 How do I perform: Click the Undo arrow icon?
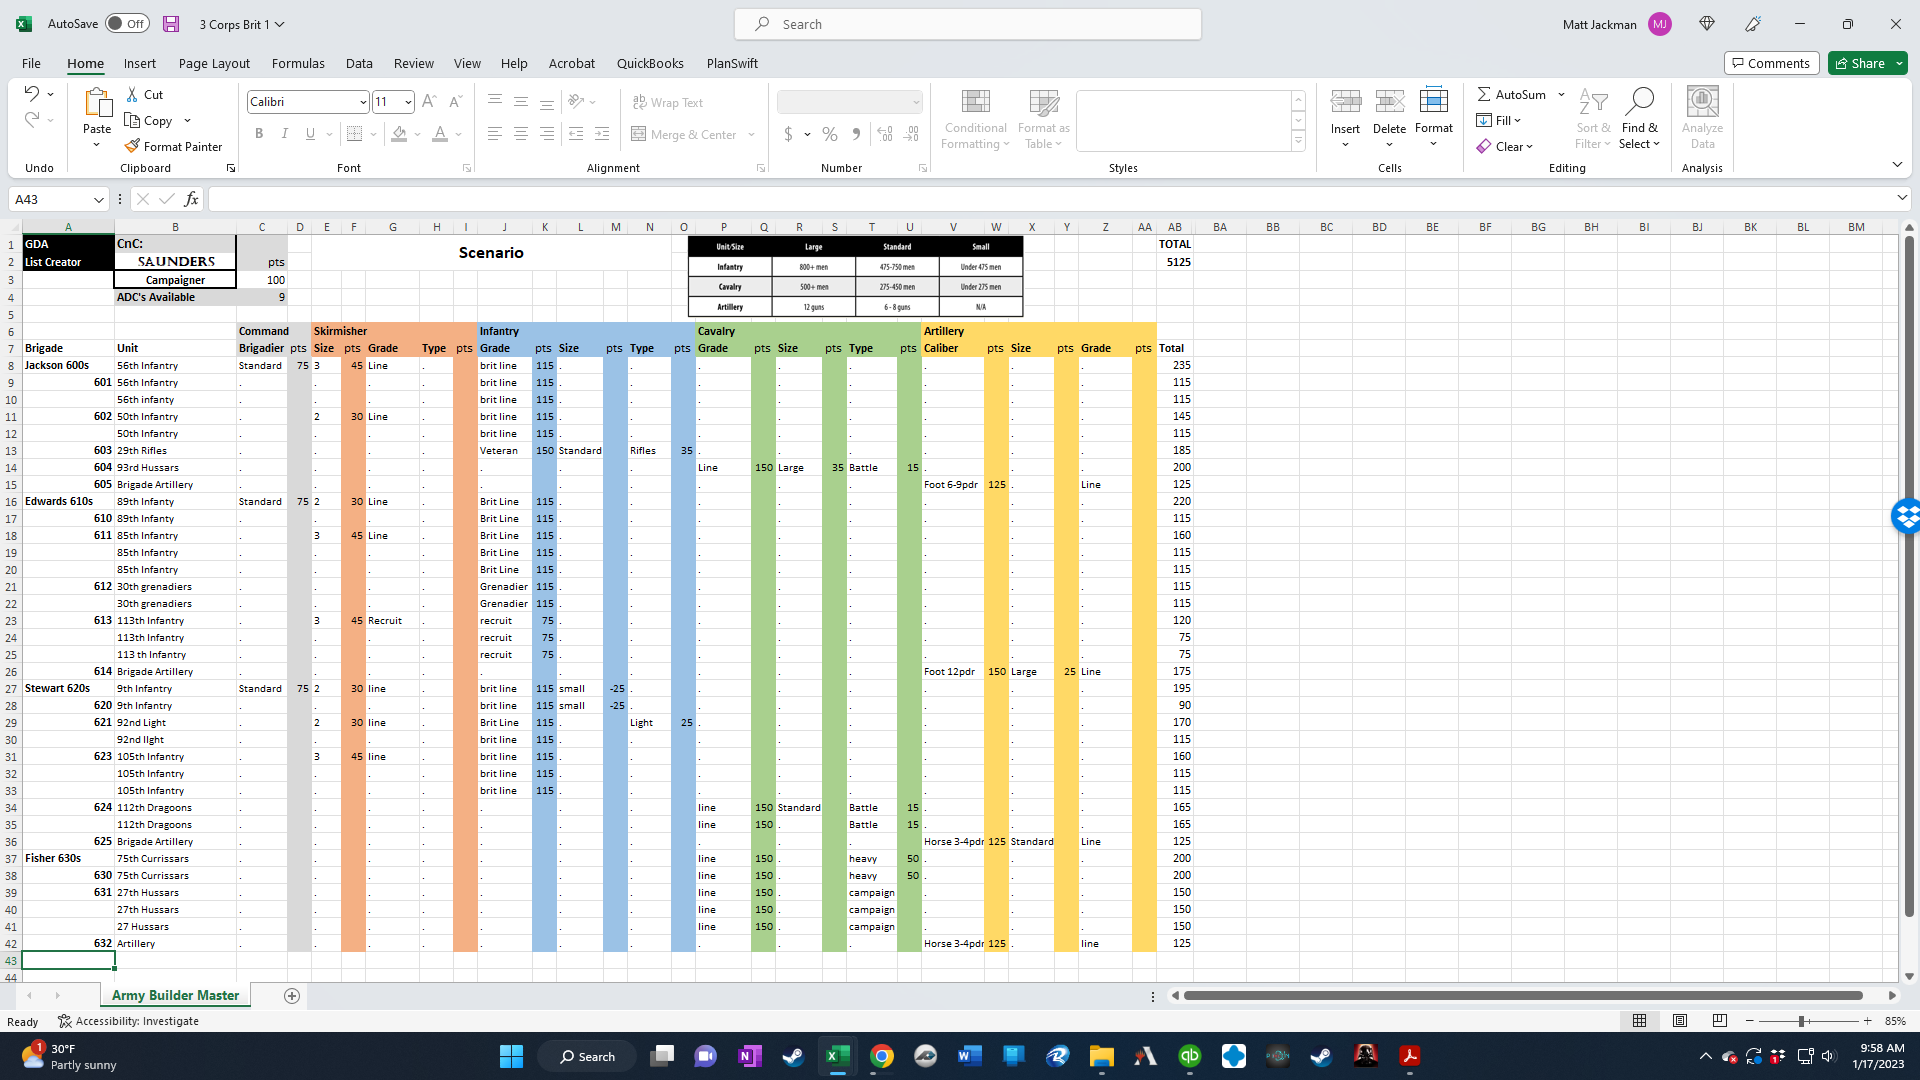tap(31, 94)
